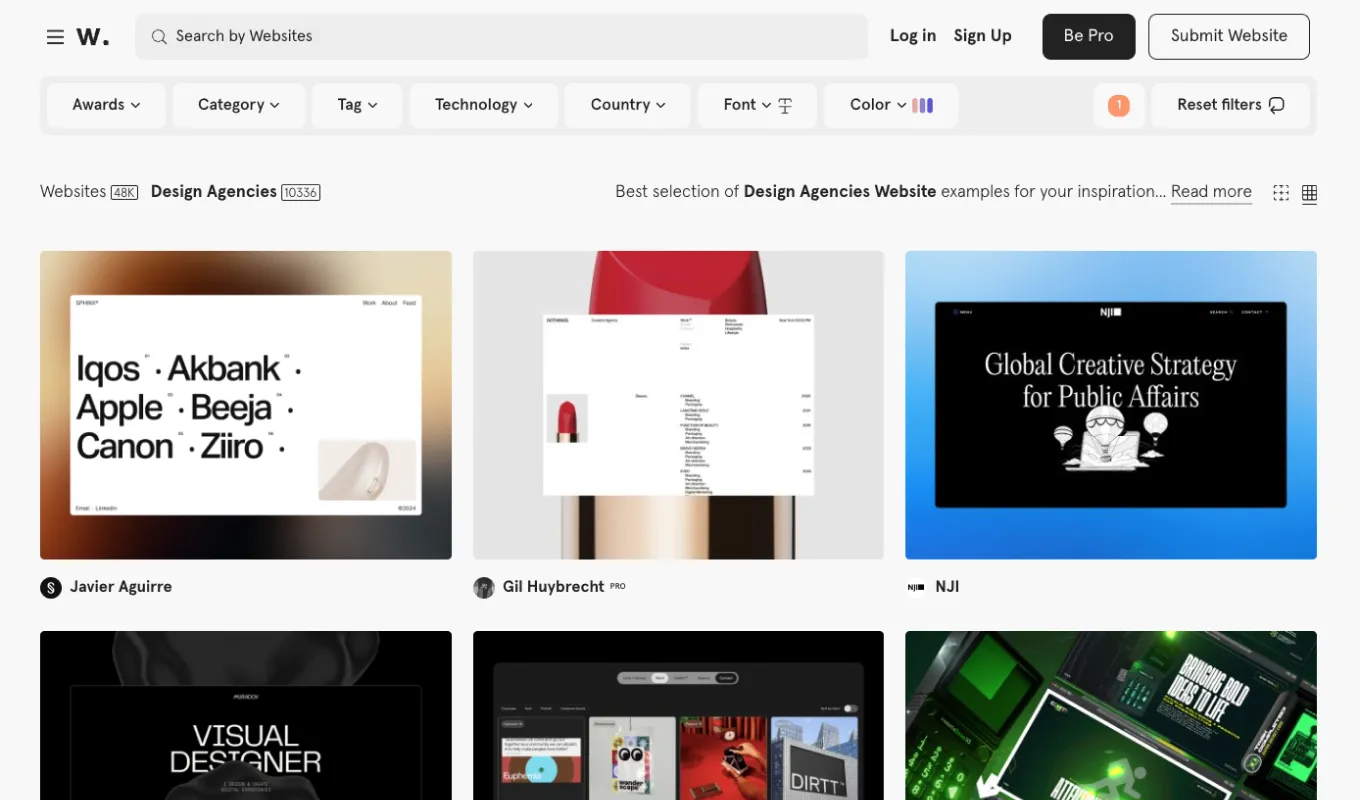
Task: Click the W. logo home icon
Action: pos(93,37)
